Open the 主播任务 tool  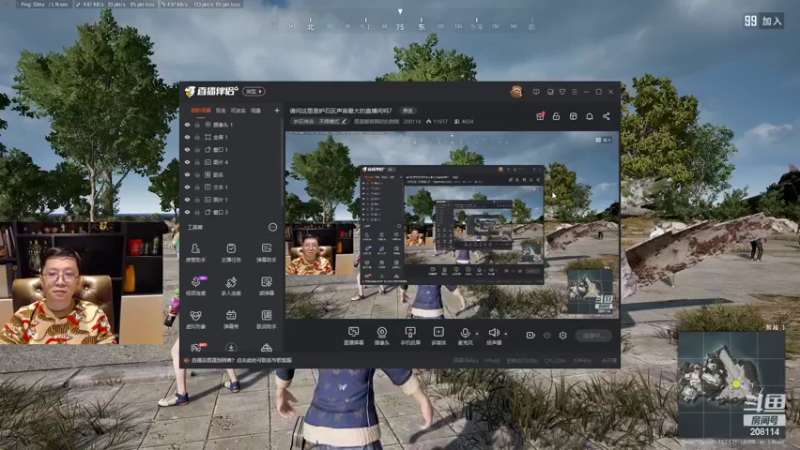pyautogui.click(x=231, y=253)
